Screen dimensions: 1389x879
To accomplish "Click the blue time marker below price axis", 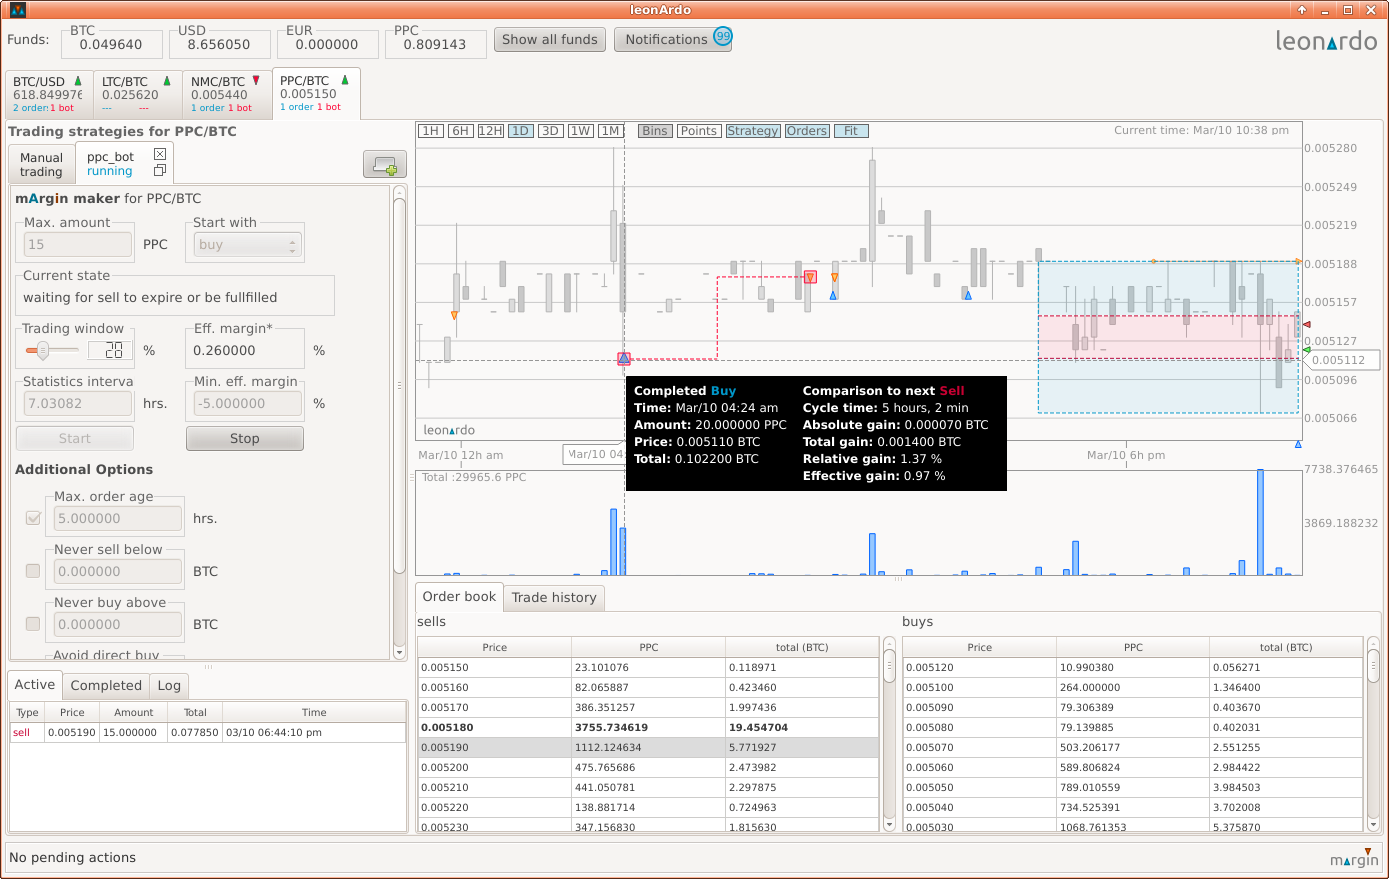I will 1298,444.
